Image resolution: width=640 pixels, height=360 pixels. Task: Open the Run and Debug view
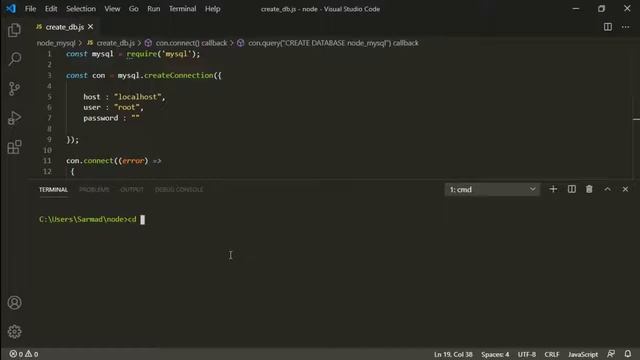(14, 118)
